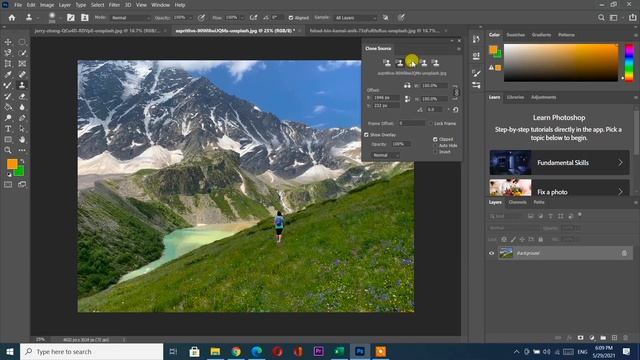Flip clone source horizontally
This screenshot has width=640, height=360.
click(x=407, y=85)
